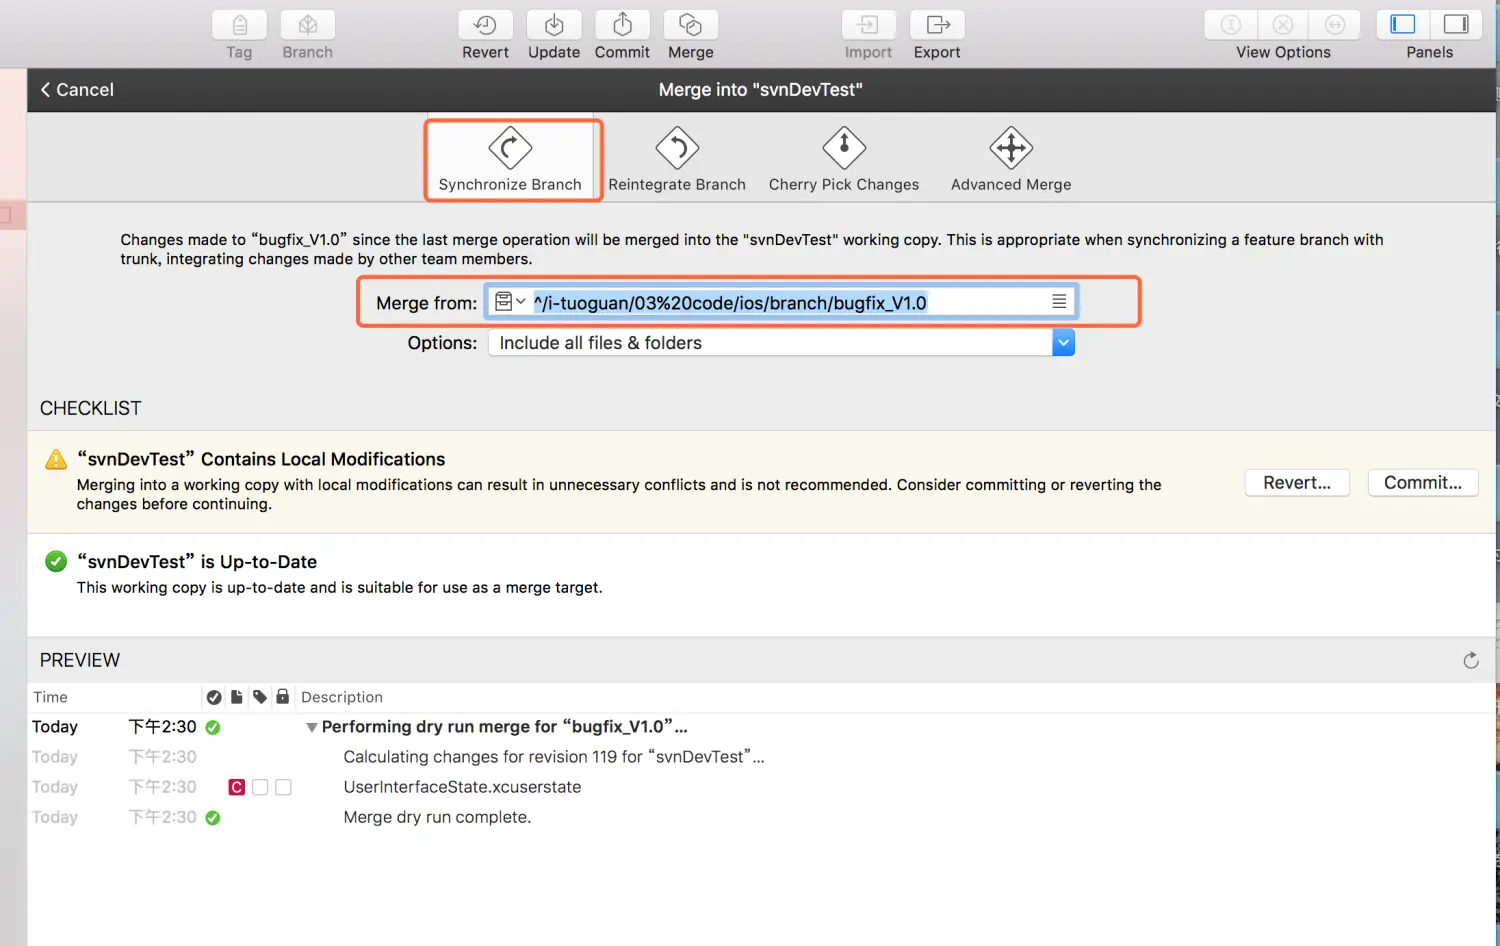Click the Commit toolbar icon
This screenshot has width=1500, height=946.
click(x=622, y=25)
